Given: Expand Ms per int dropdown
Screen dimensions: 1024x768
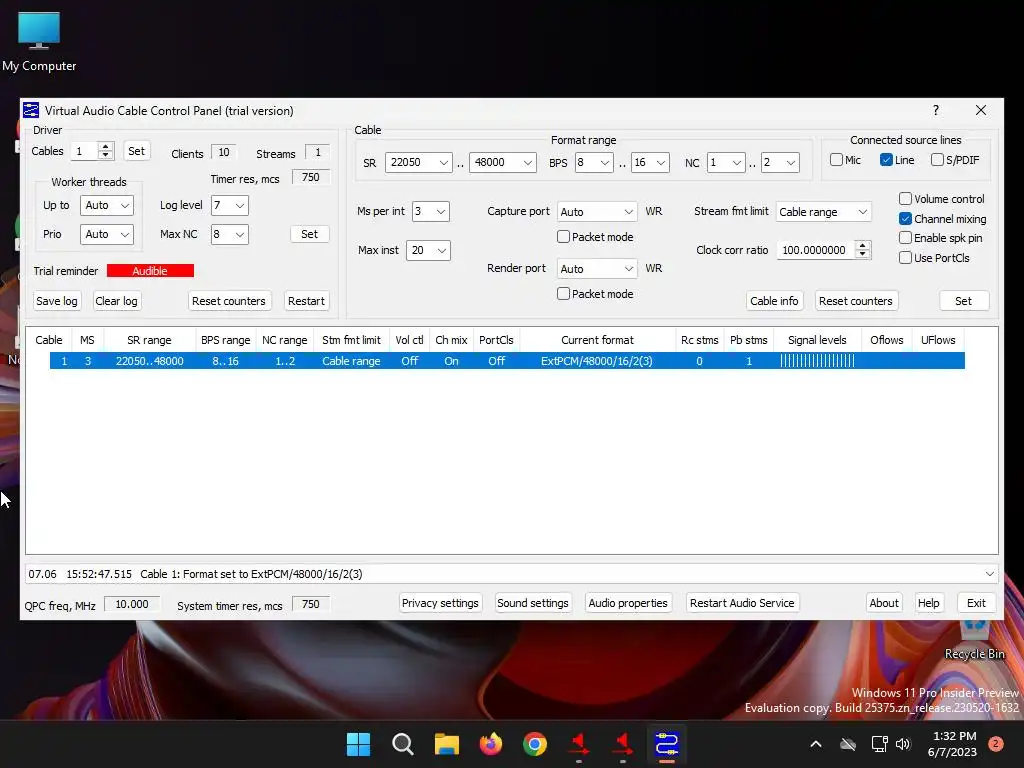Looking at the screenshot, I should point(430,212).
